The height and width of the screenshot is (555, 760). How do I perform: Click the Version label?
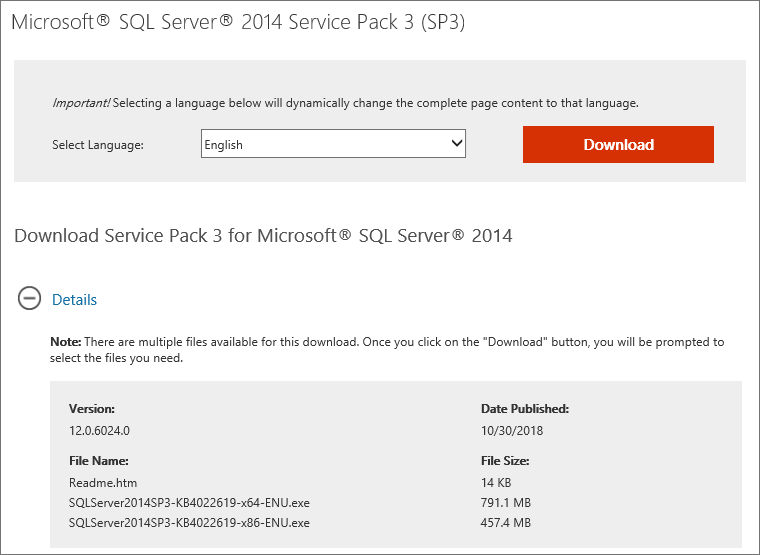tap(92, 408)
